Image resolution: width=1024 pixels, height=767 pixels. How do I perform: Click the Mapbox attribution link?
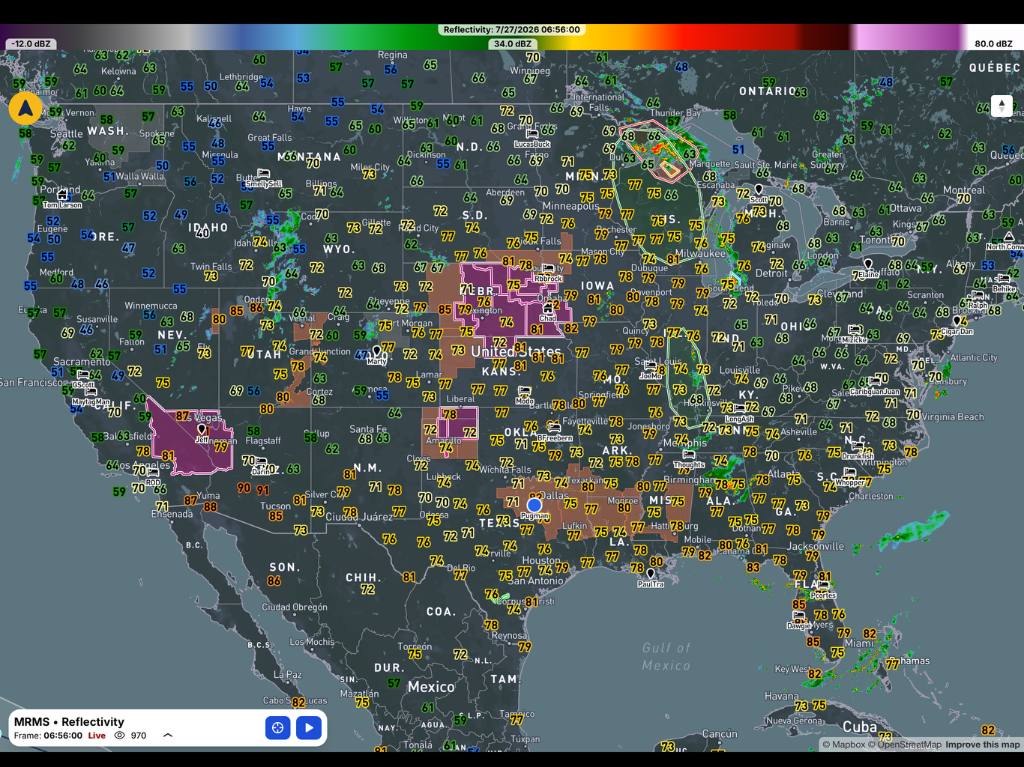pos(843,745)
